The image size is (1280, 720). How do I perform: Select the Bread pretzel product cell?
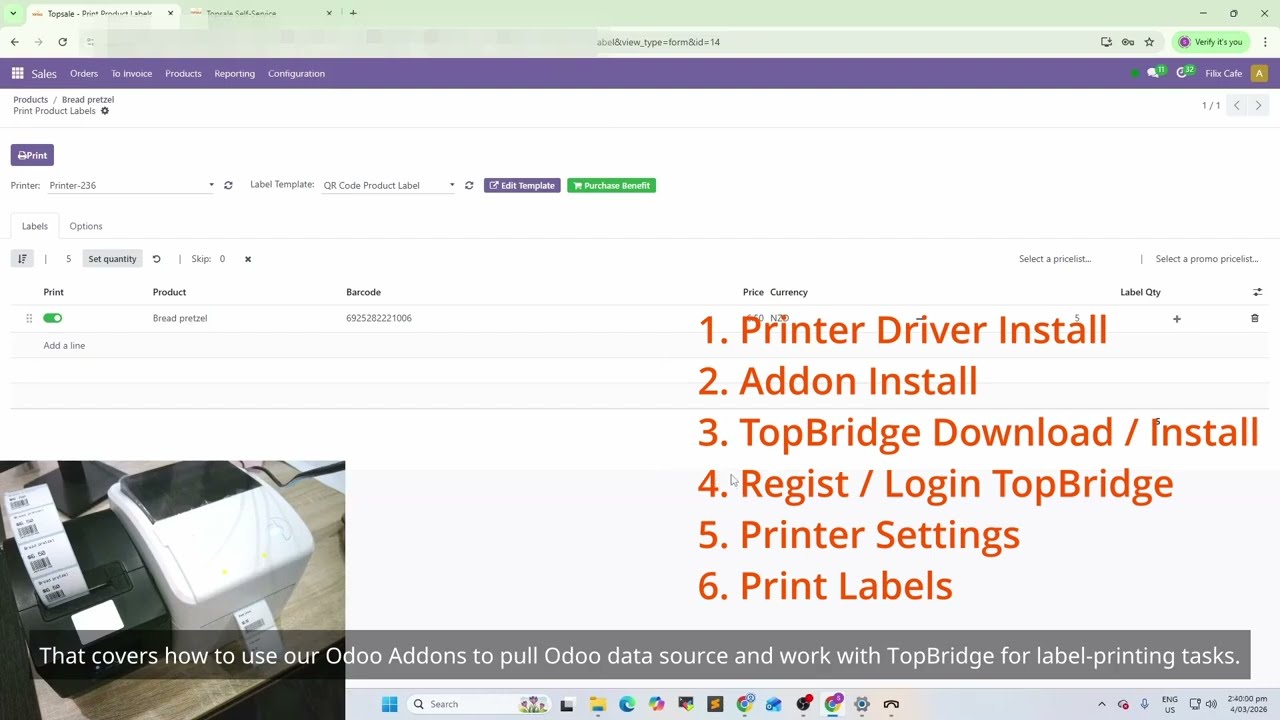coord(180,318)
